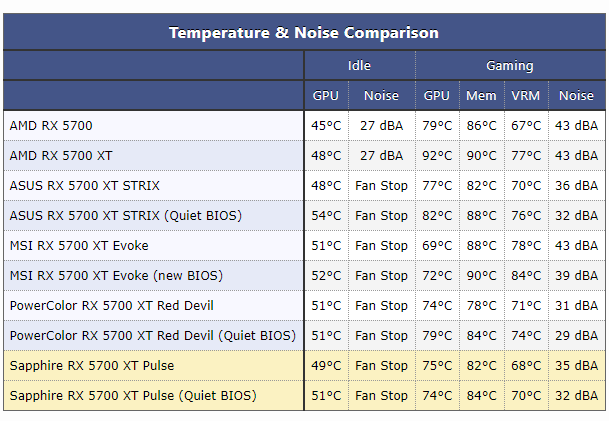Click the "Mem" column header

(x=481, y=96)
